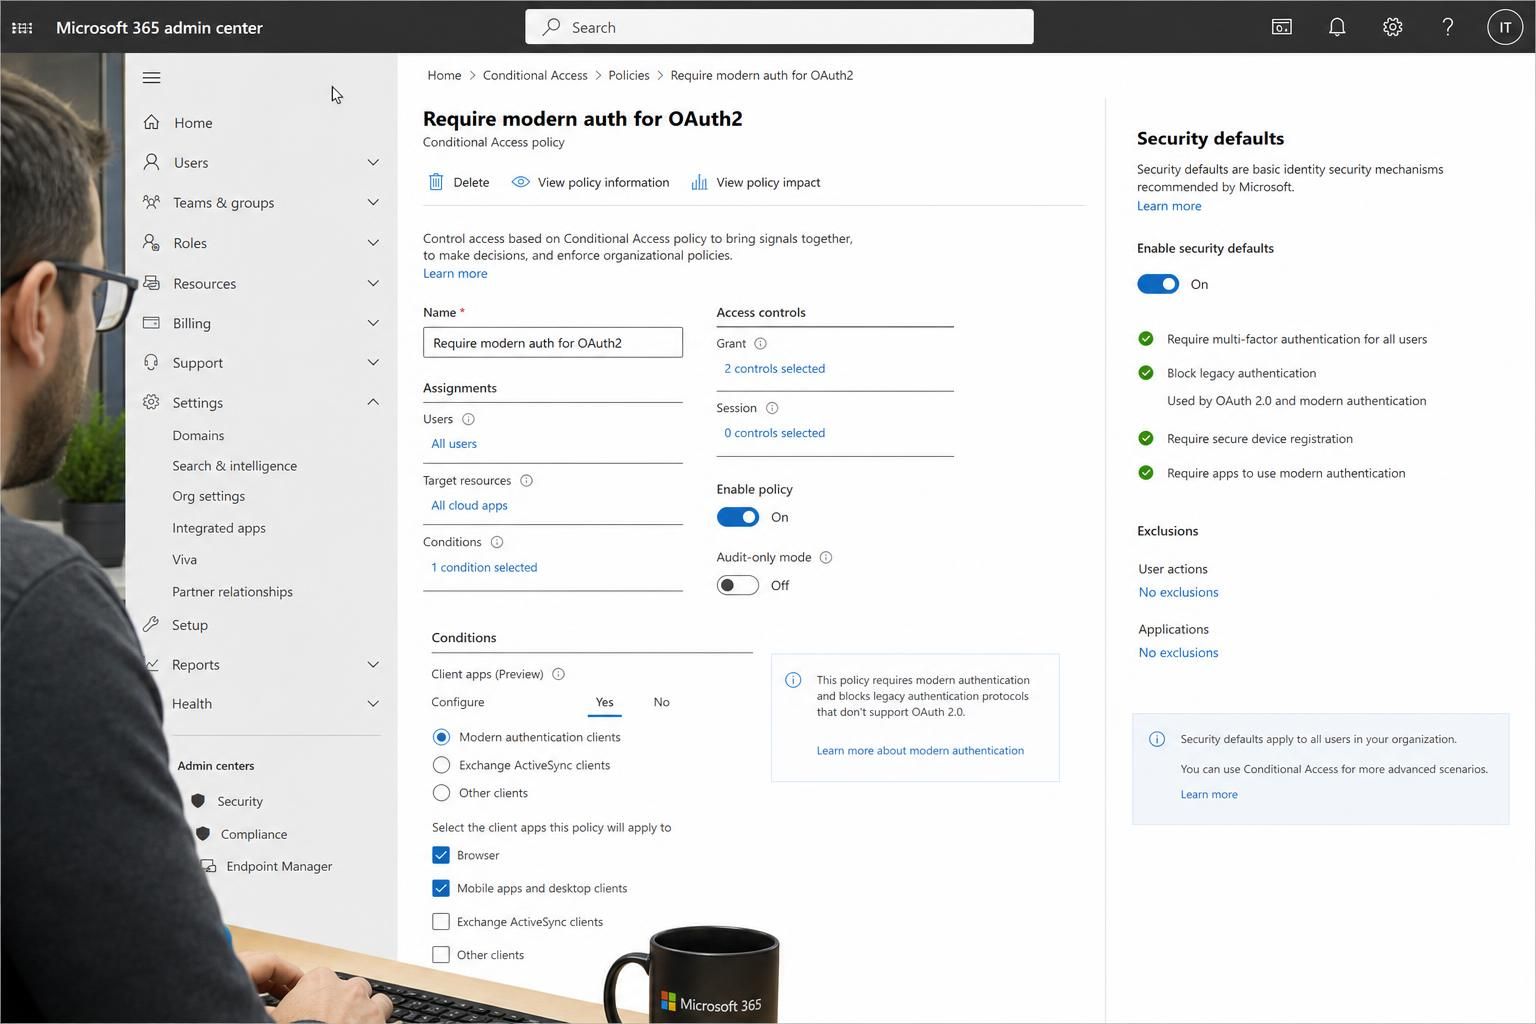Click the Security shield icon

click(x=198, y=801)
